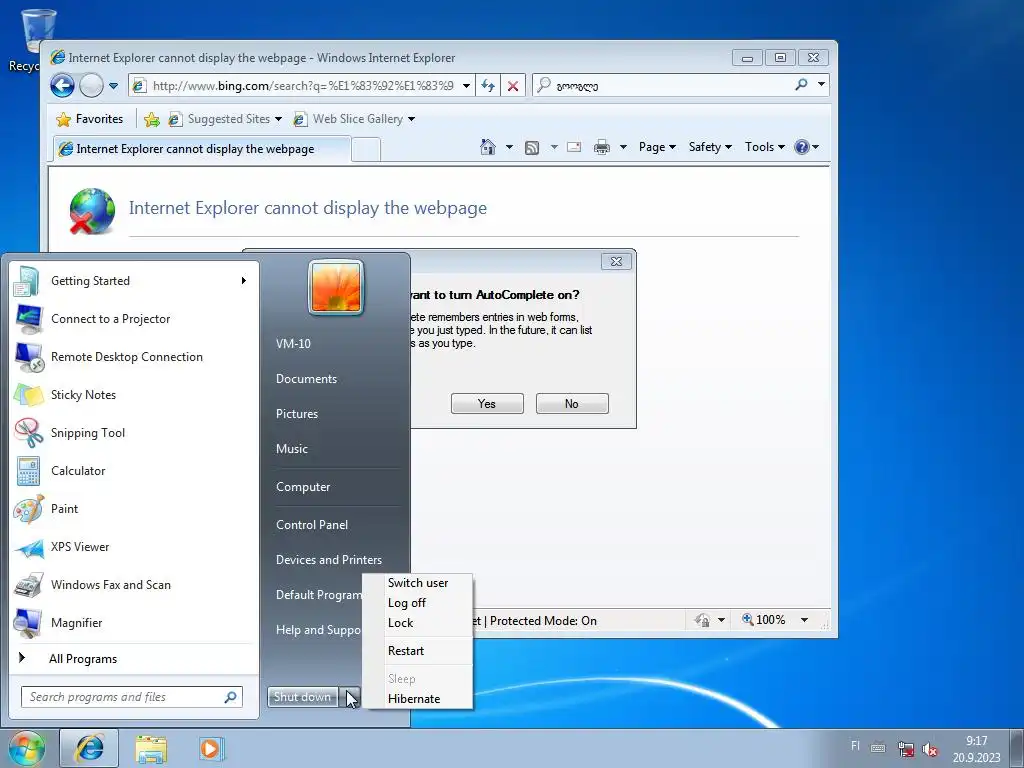Viewport: 1024px width, 768px height.
Task: Open Calculator from Start menu
Action: point(133,471)
